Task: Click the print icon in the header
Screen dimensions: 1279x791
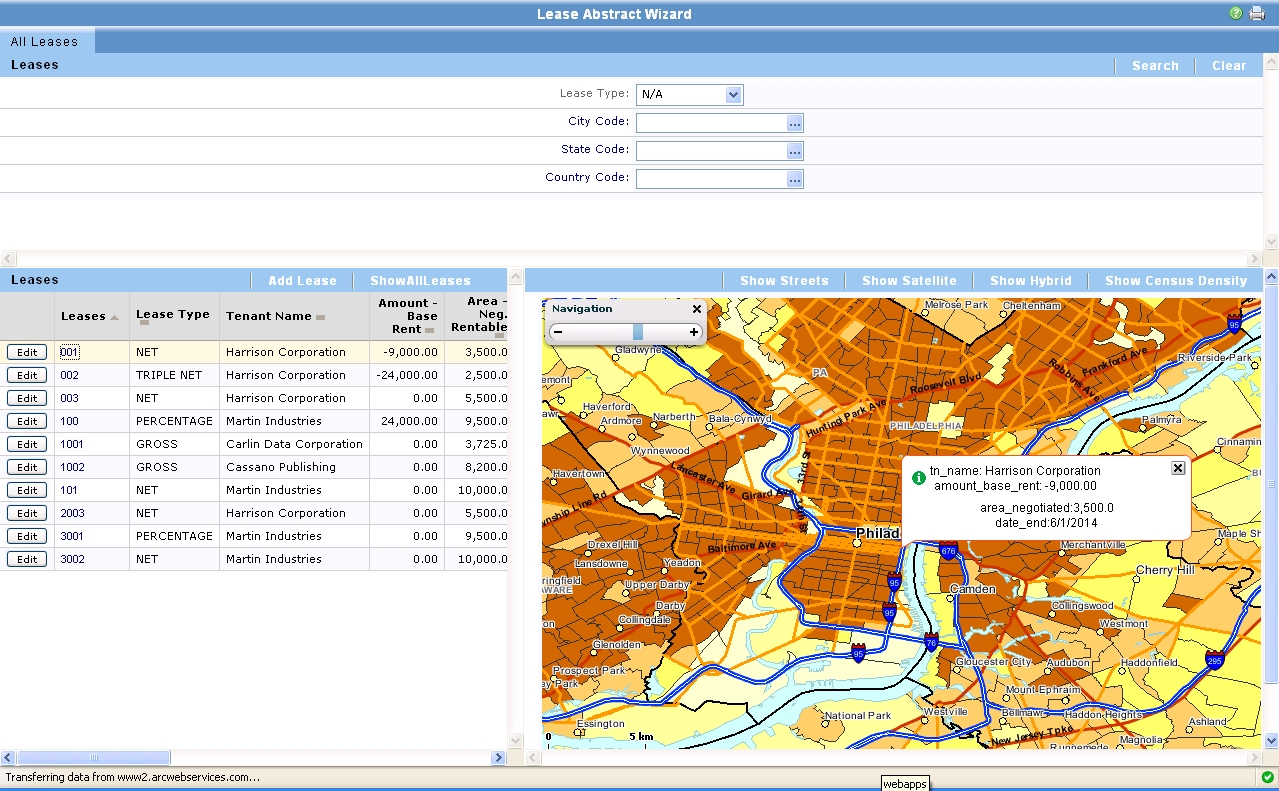Action: (1255, 13)
